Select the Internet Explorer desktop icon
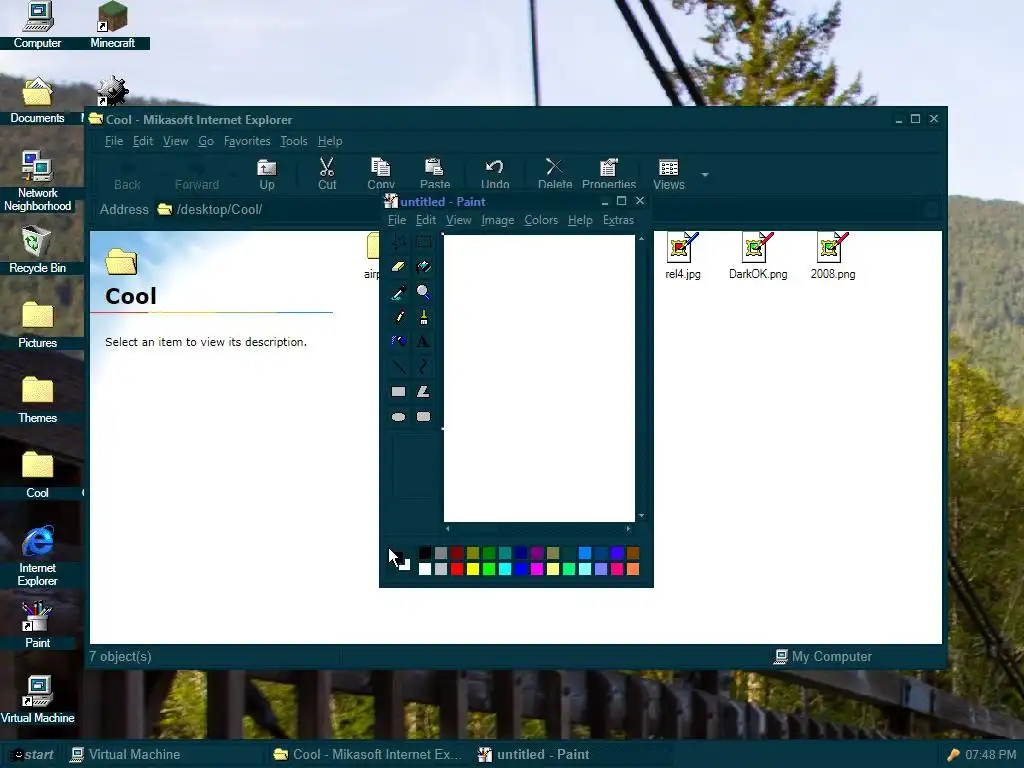The height and width of the screenshot is (768, 1024). coord(37,556)
